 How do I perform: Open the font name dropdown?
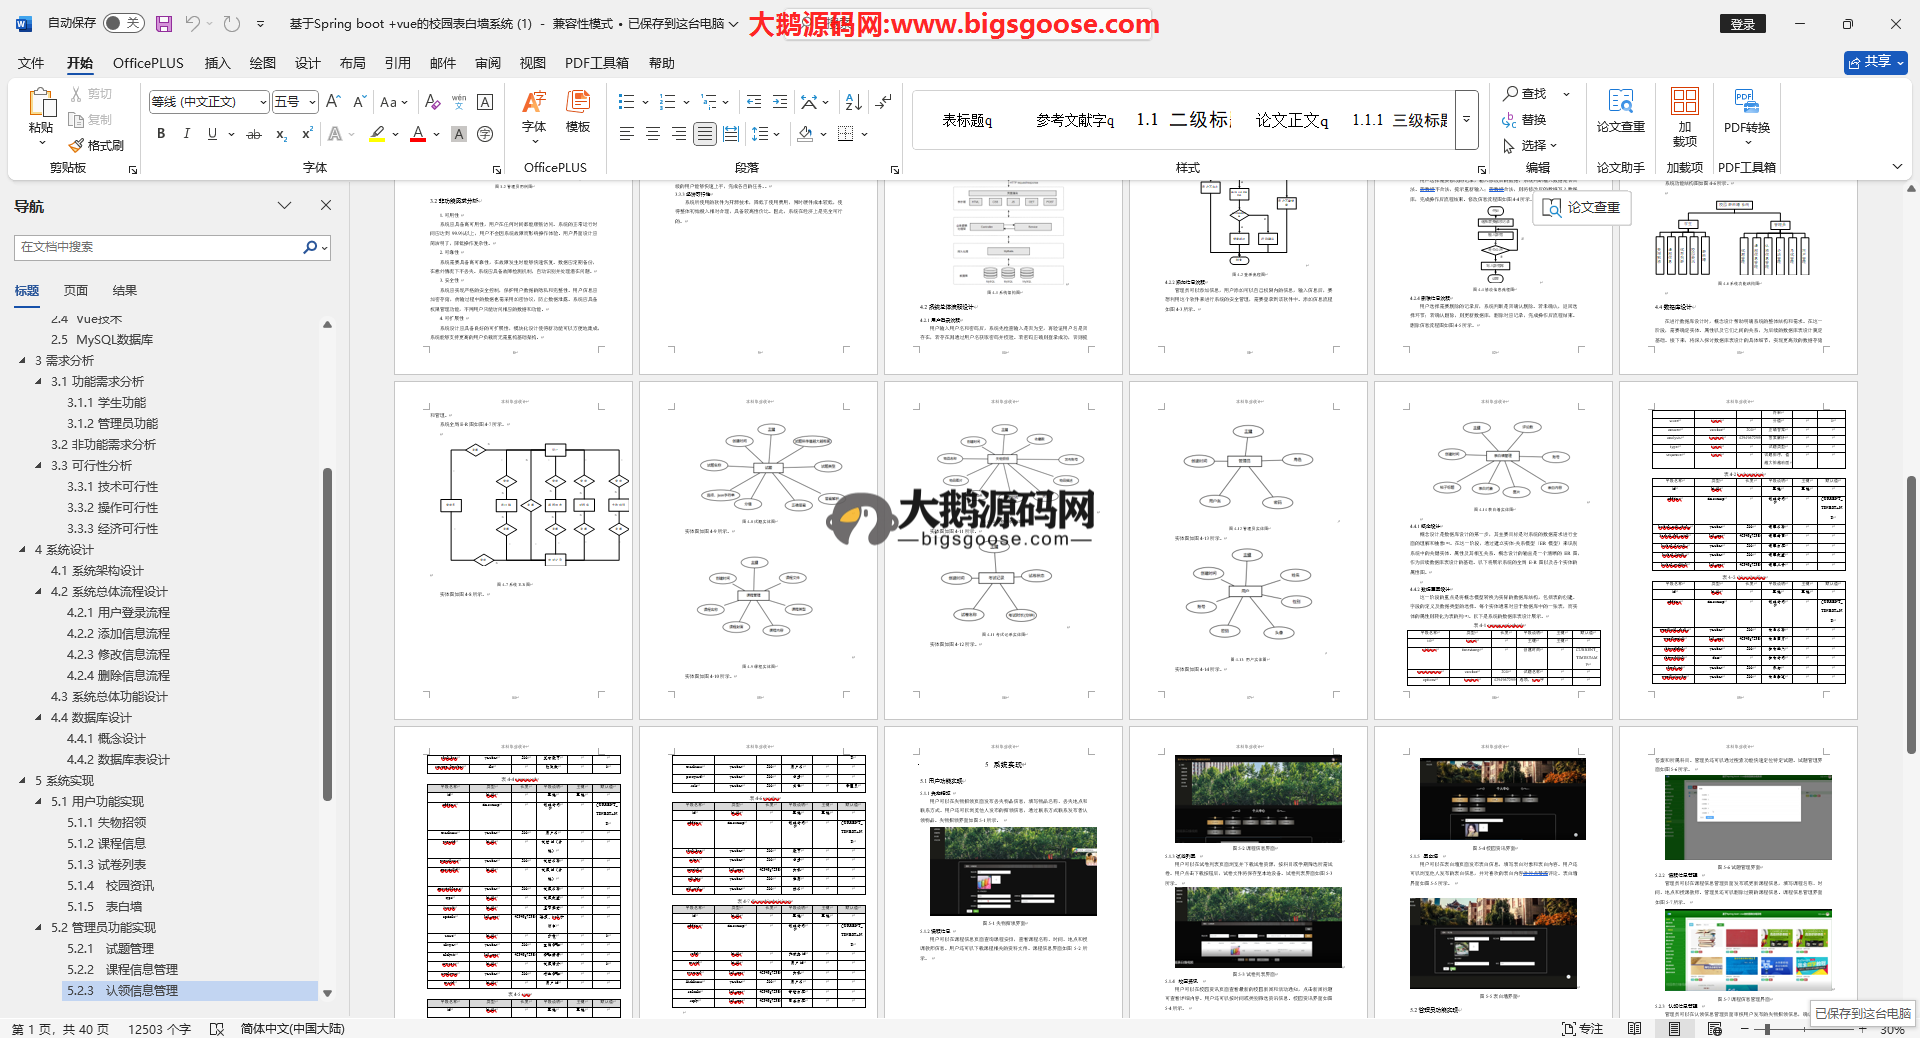pos(263,102)
